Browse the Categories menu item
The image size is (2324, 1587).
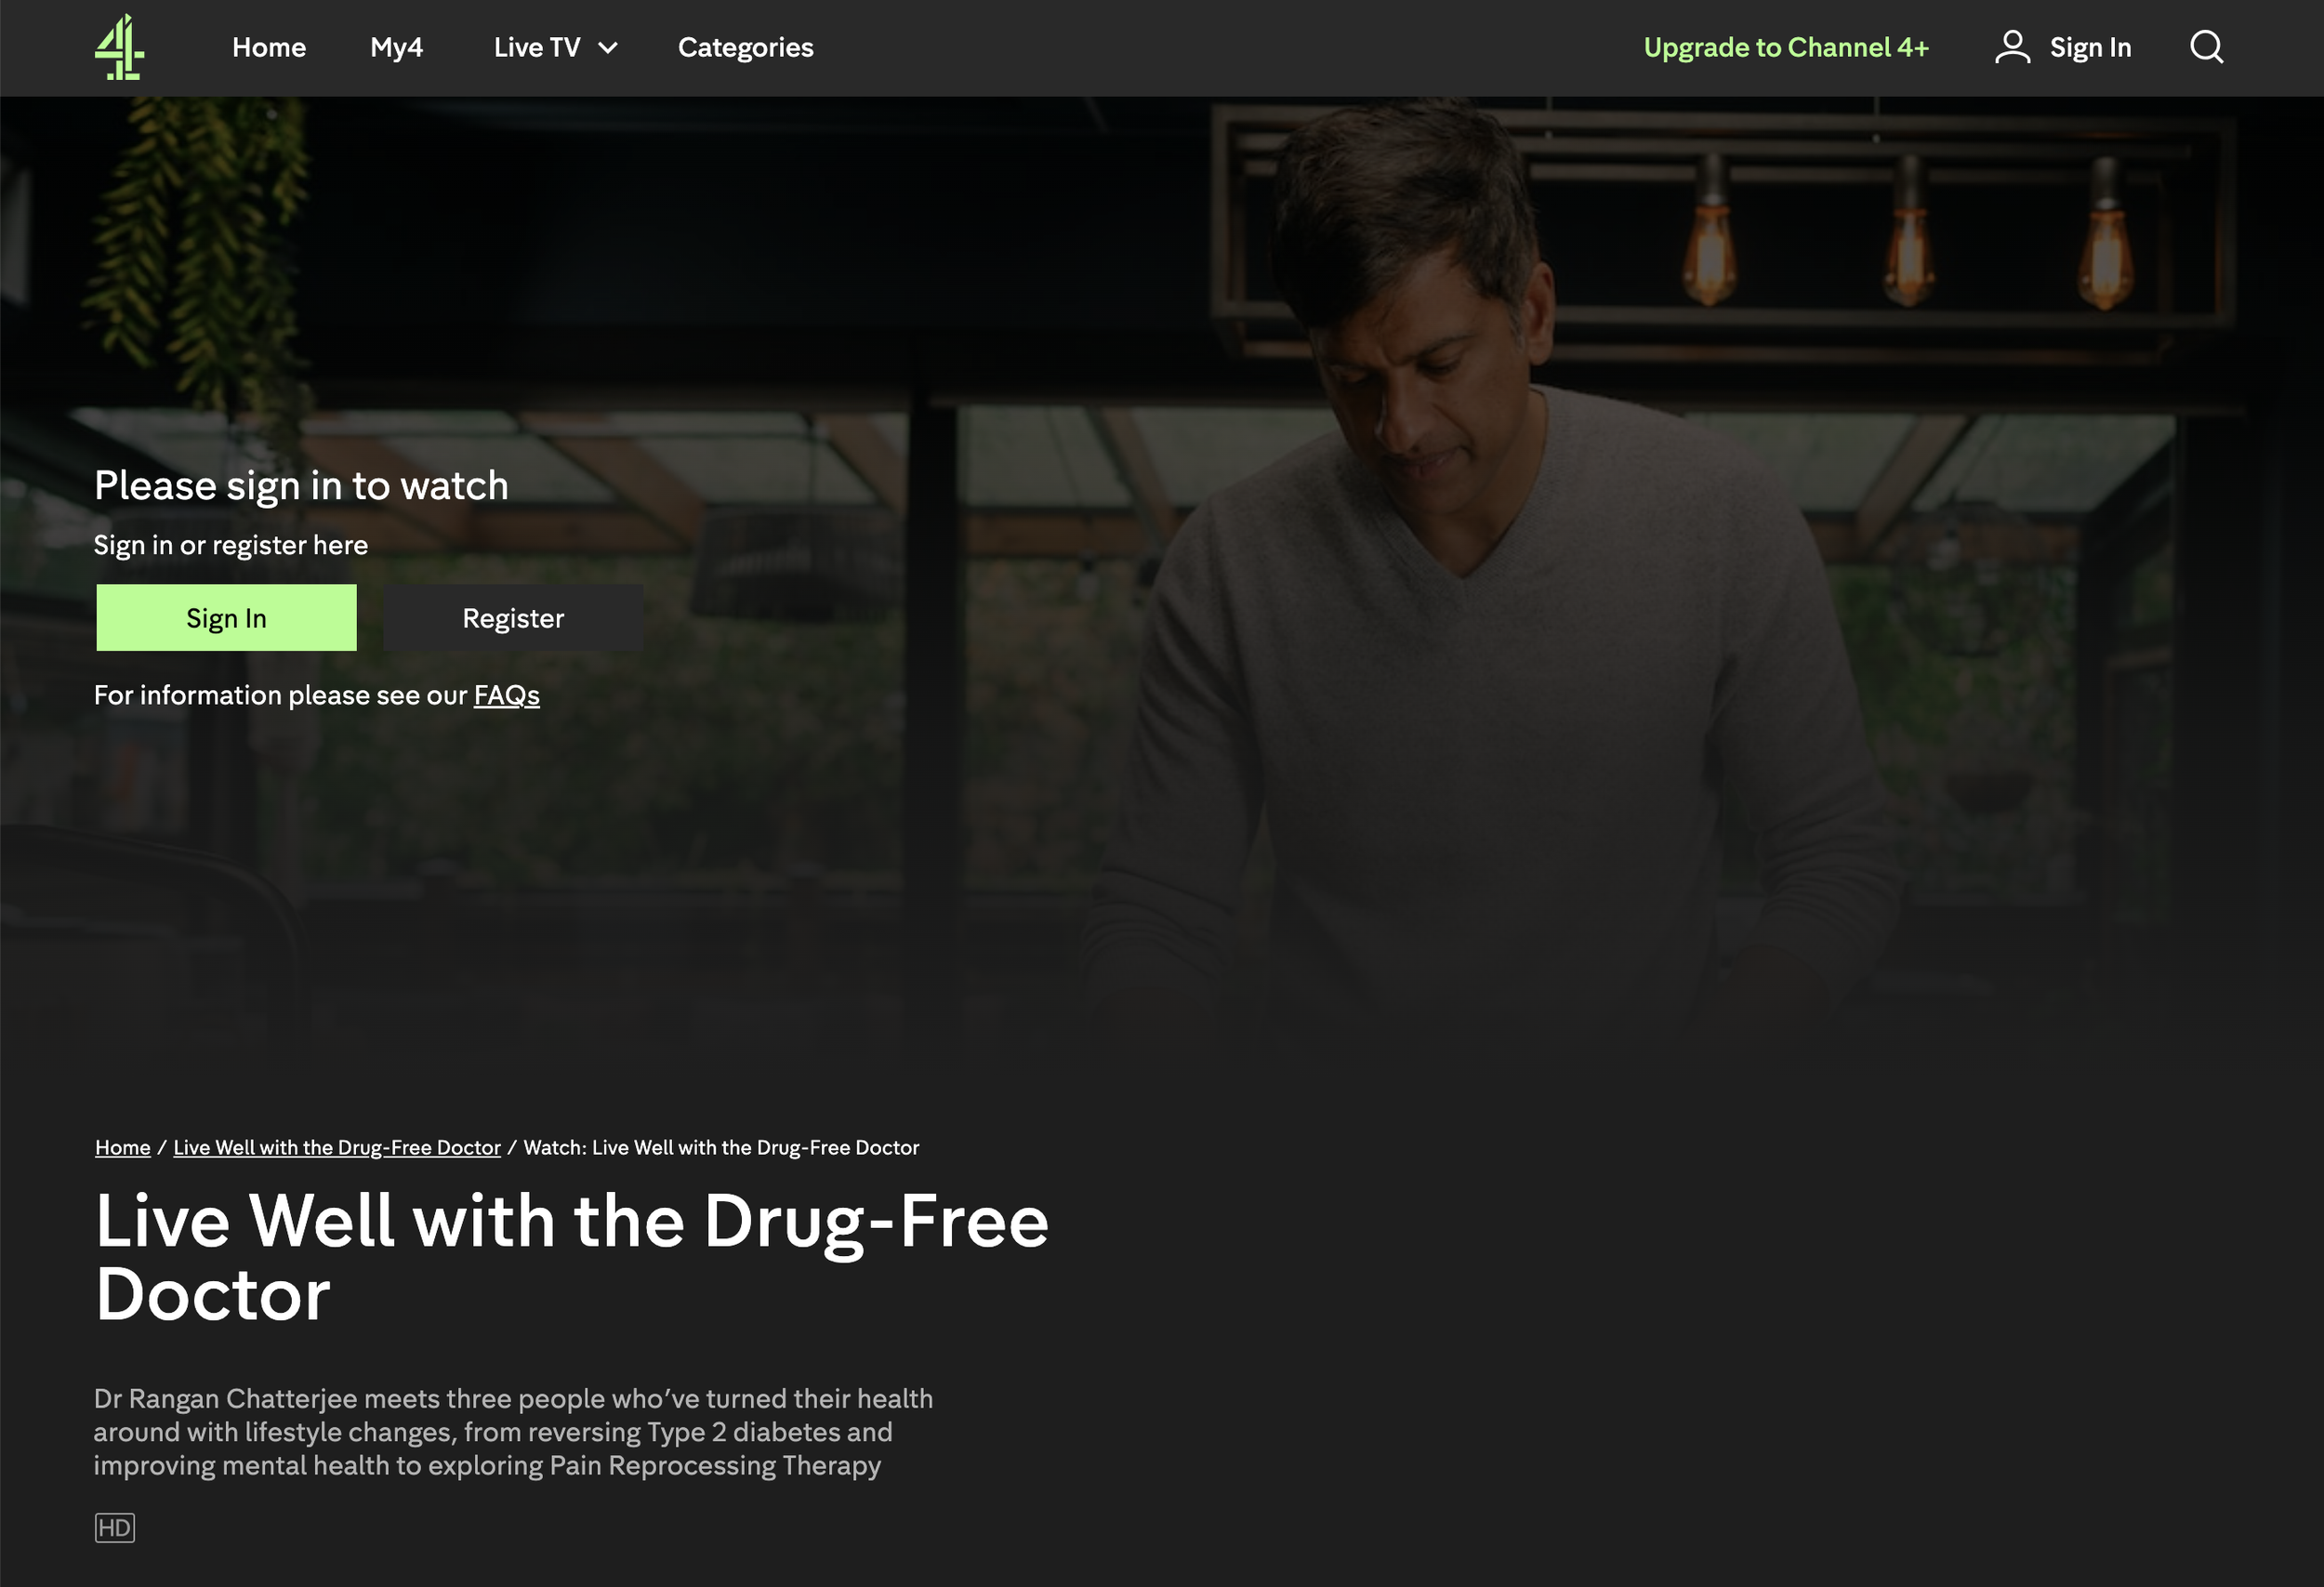point(745,47)
